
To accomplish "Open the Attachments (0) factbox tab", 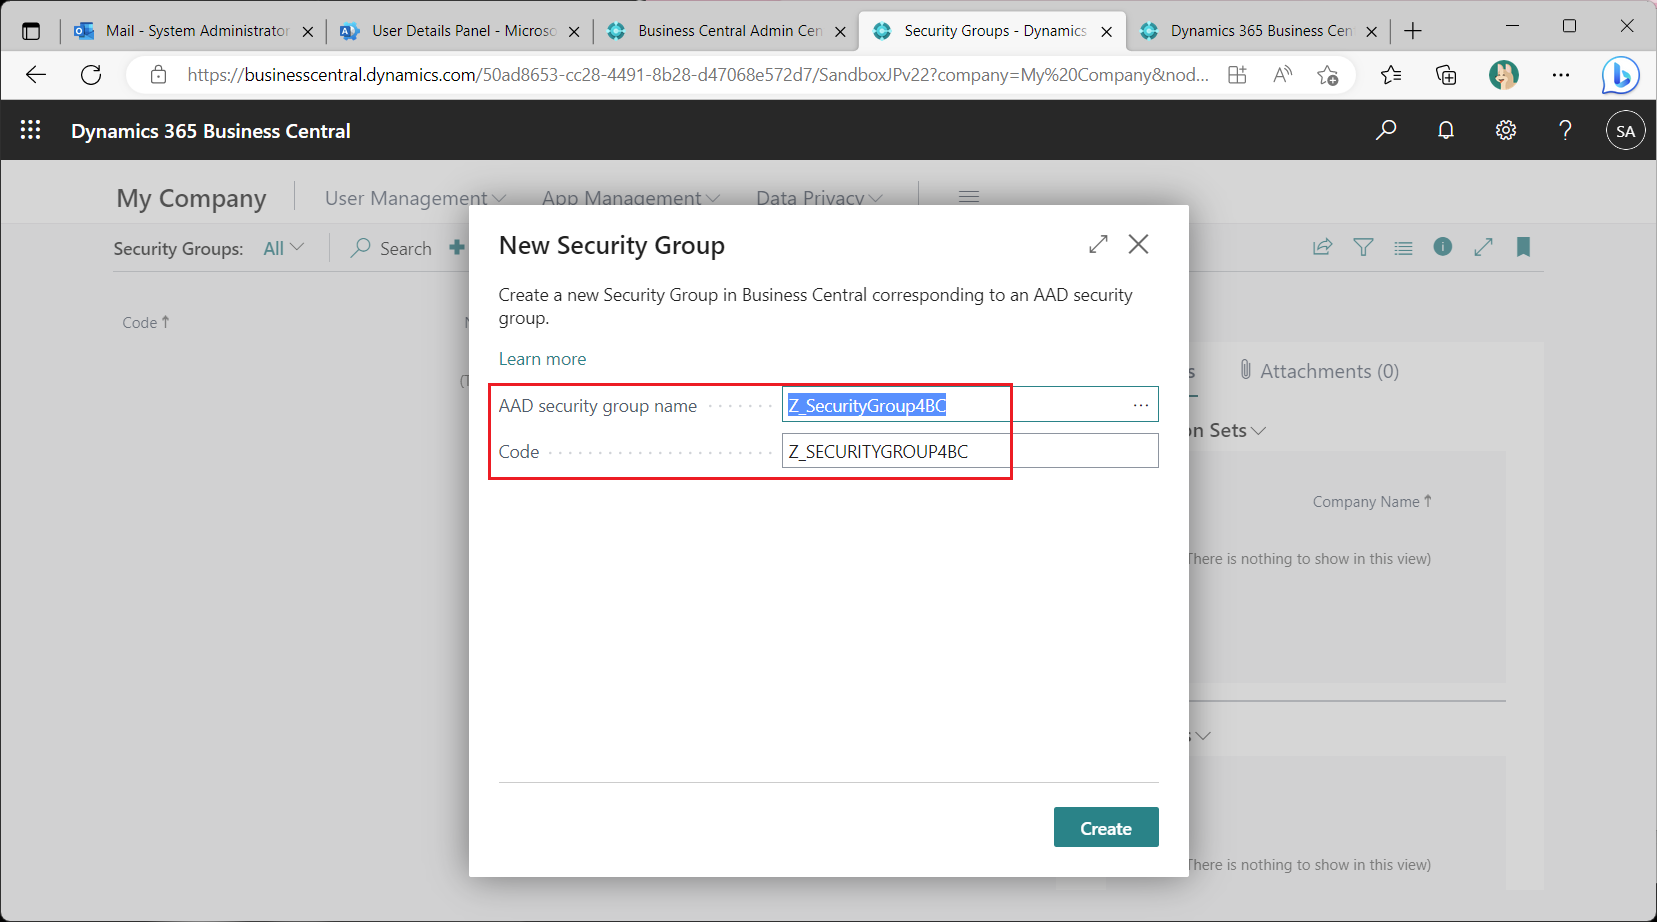I will (x=1319, y=371).
